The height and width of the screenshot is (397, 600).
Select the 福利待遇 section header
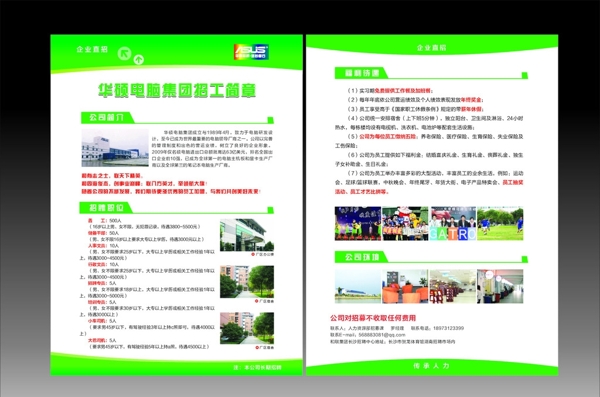[362, 73]
